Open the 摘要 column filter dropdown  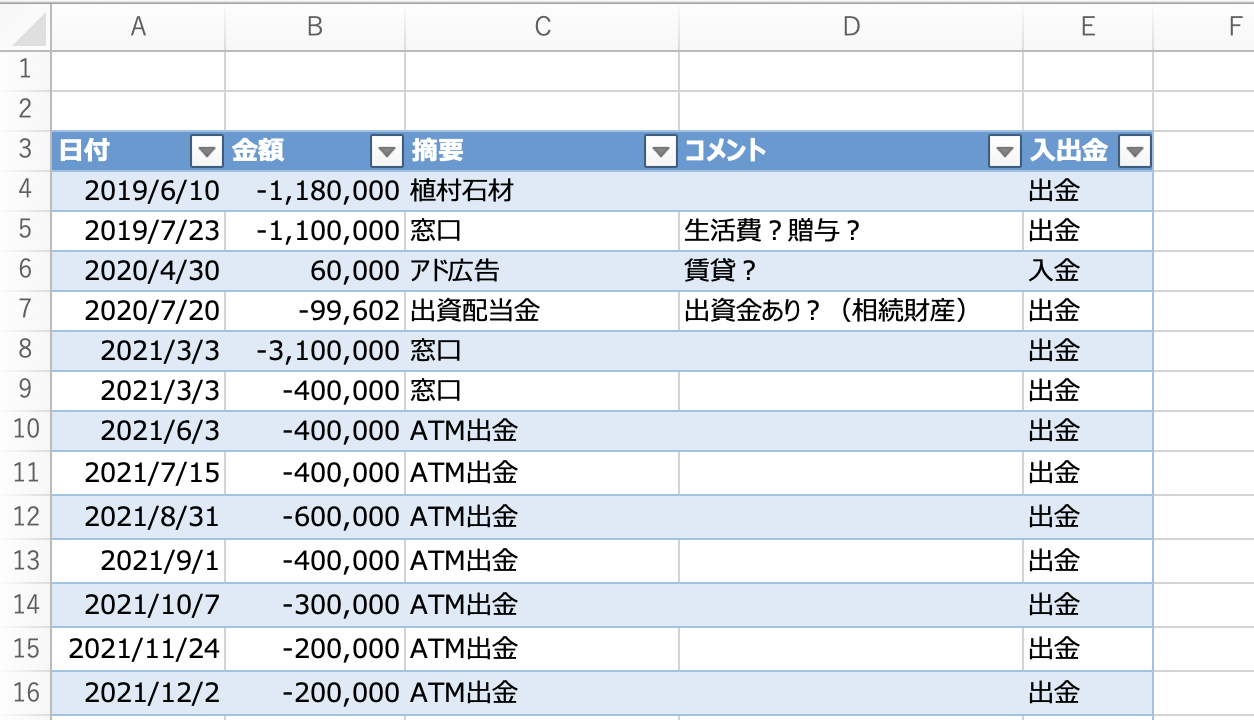(661, 151)
